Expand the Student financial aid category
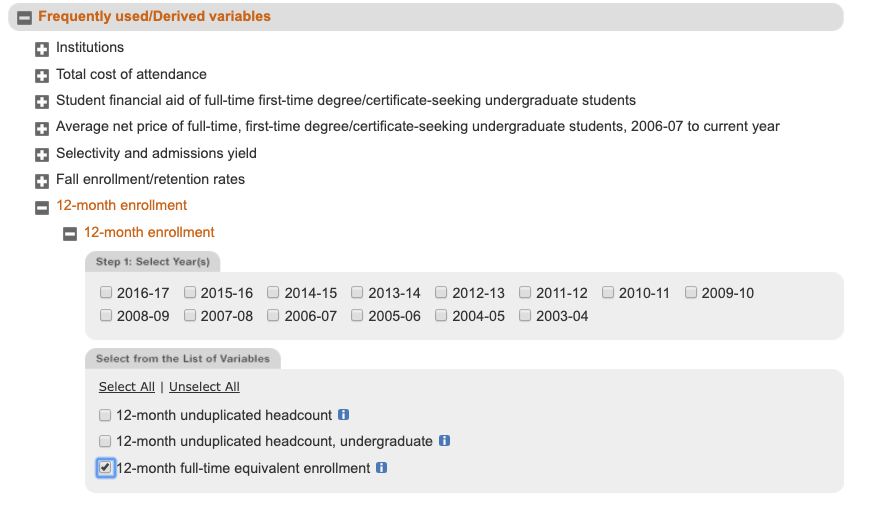Viewport: 871px width, 507px height. [x=42, y=102]
